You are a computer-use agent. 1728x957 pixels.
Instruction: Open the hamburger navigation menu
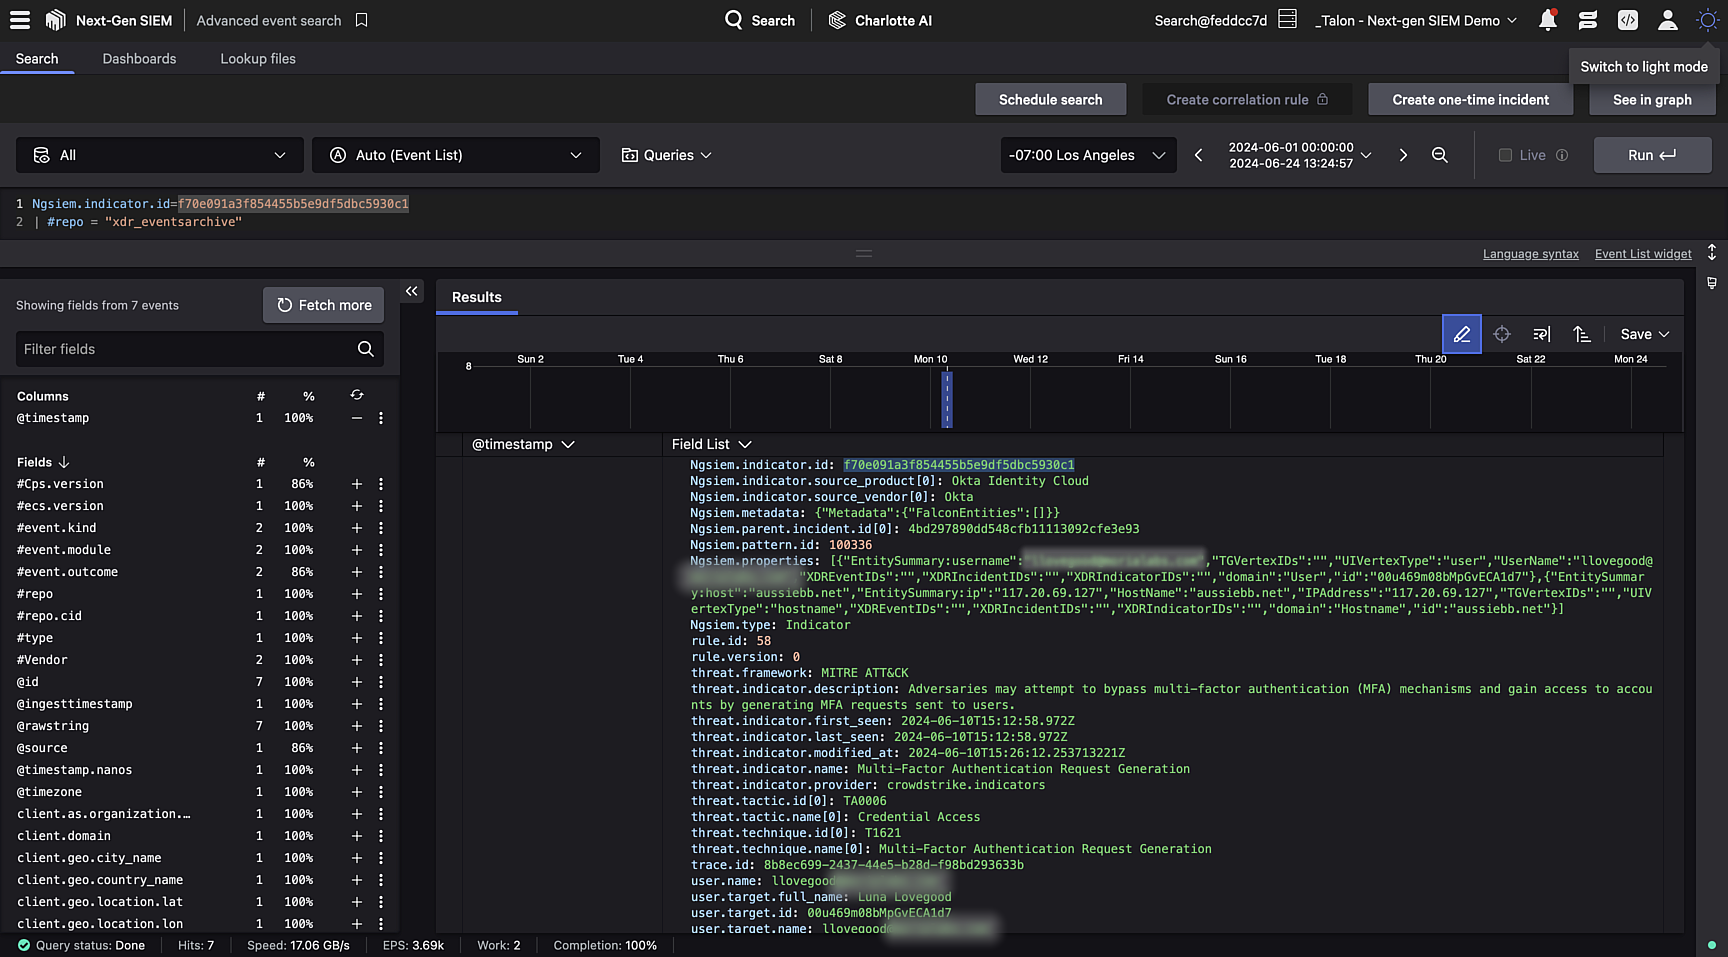(x=19, y=19)
